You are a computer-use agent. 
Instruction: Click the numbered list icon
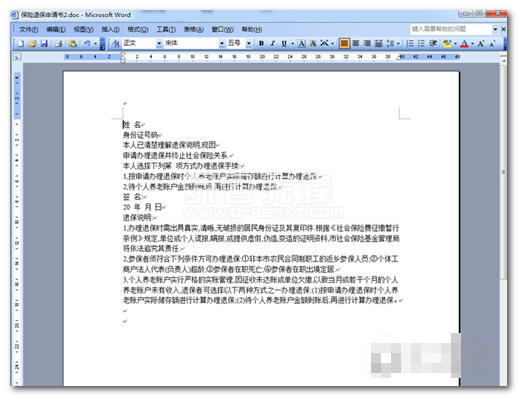[410, 43]
